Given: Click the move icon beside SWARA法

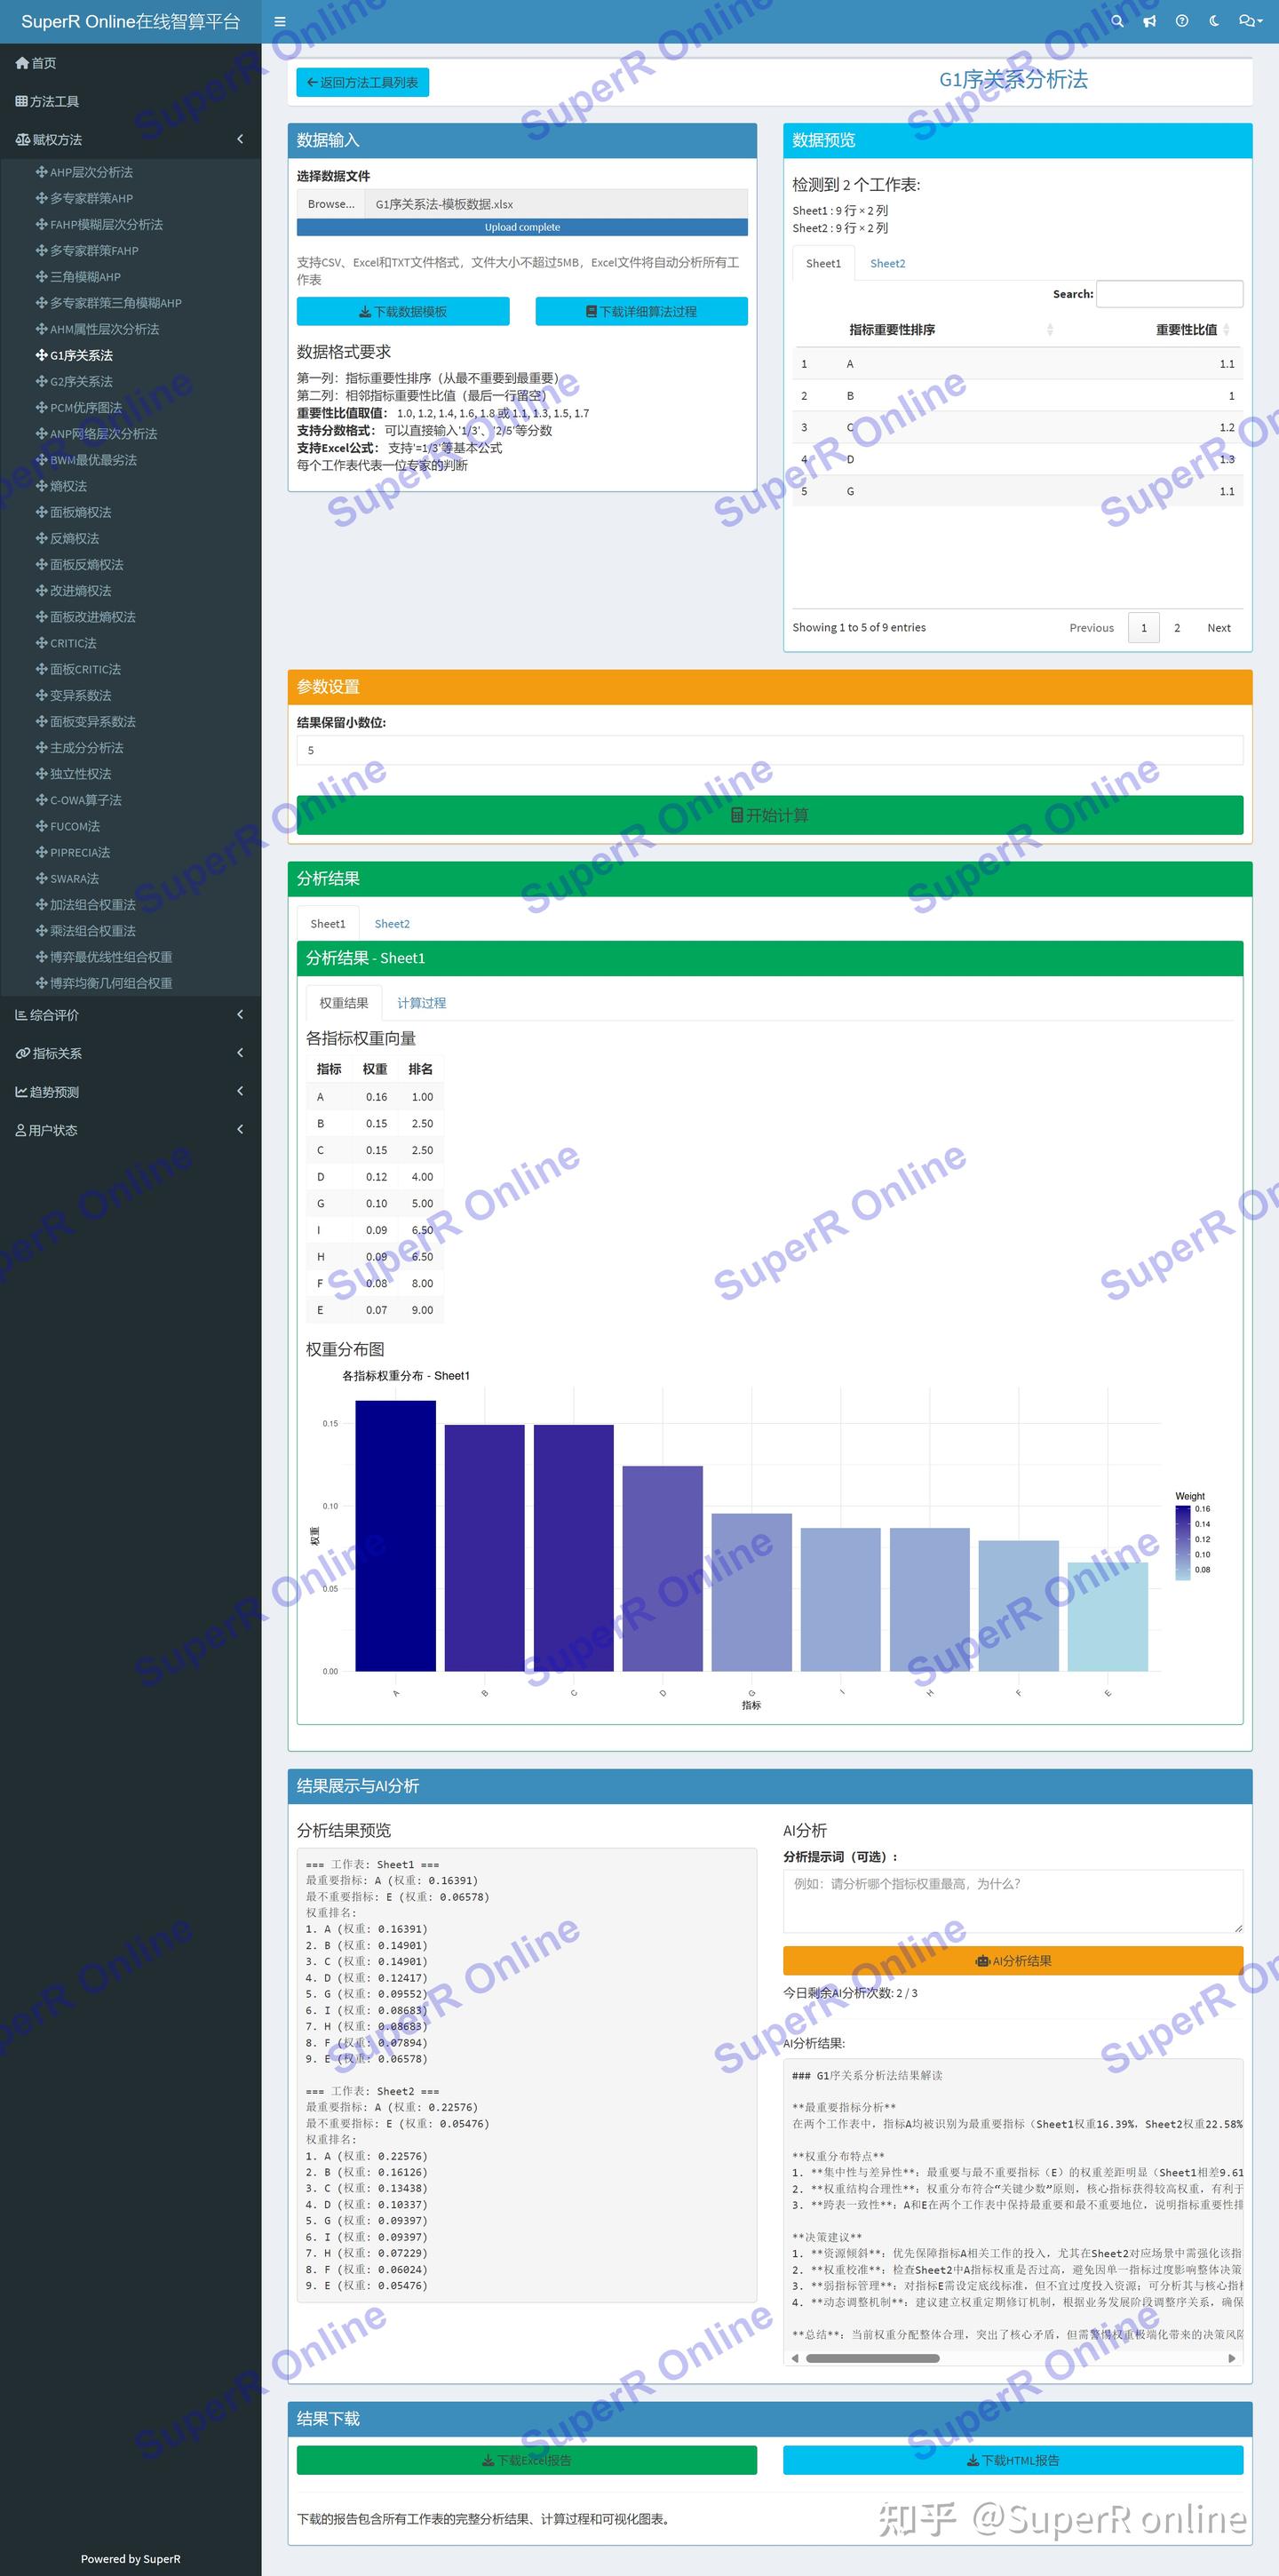Looking at the screenshot, I should point(41,879).
